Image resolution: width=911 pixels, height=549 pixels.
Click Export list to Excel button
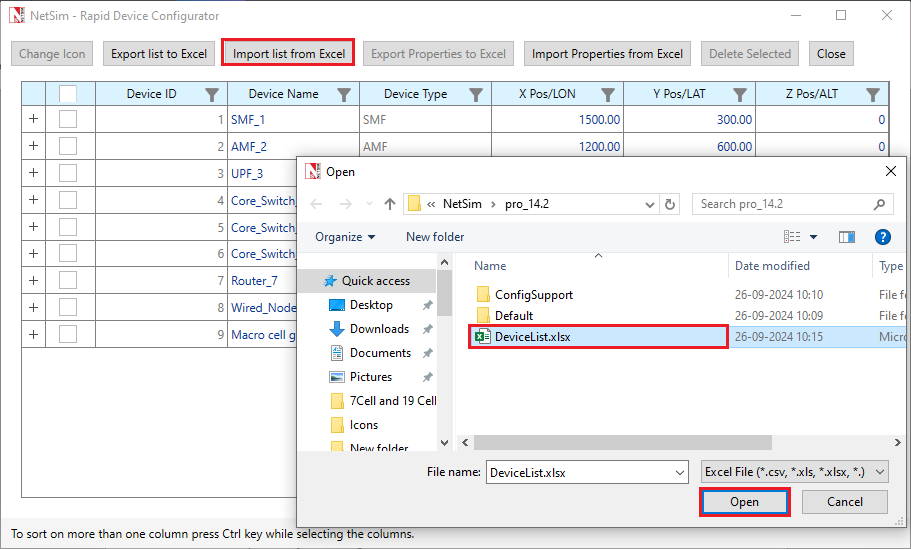[159, 54]
